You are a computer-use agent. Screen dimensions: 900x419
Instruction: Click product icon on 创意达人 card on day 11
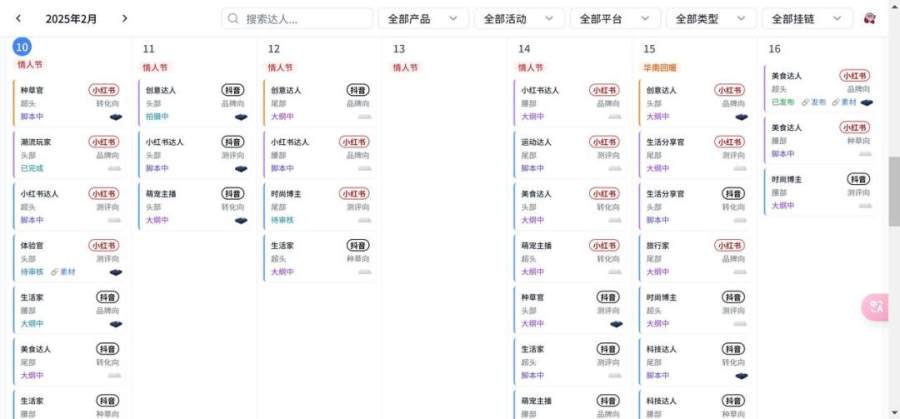coord(241,116)
